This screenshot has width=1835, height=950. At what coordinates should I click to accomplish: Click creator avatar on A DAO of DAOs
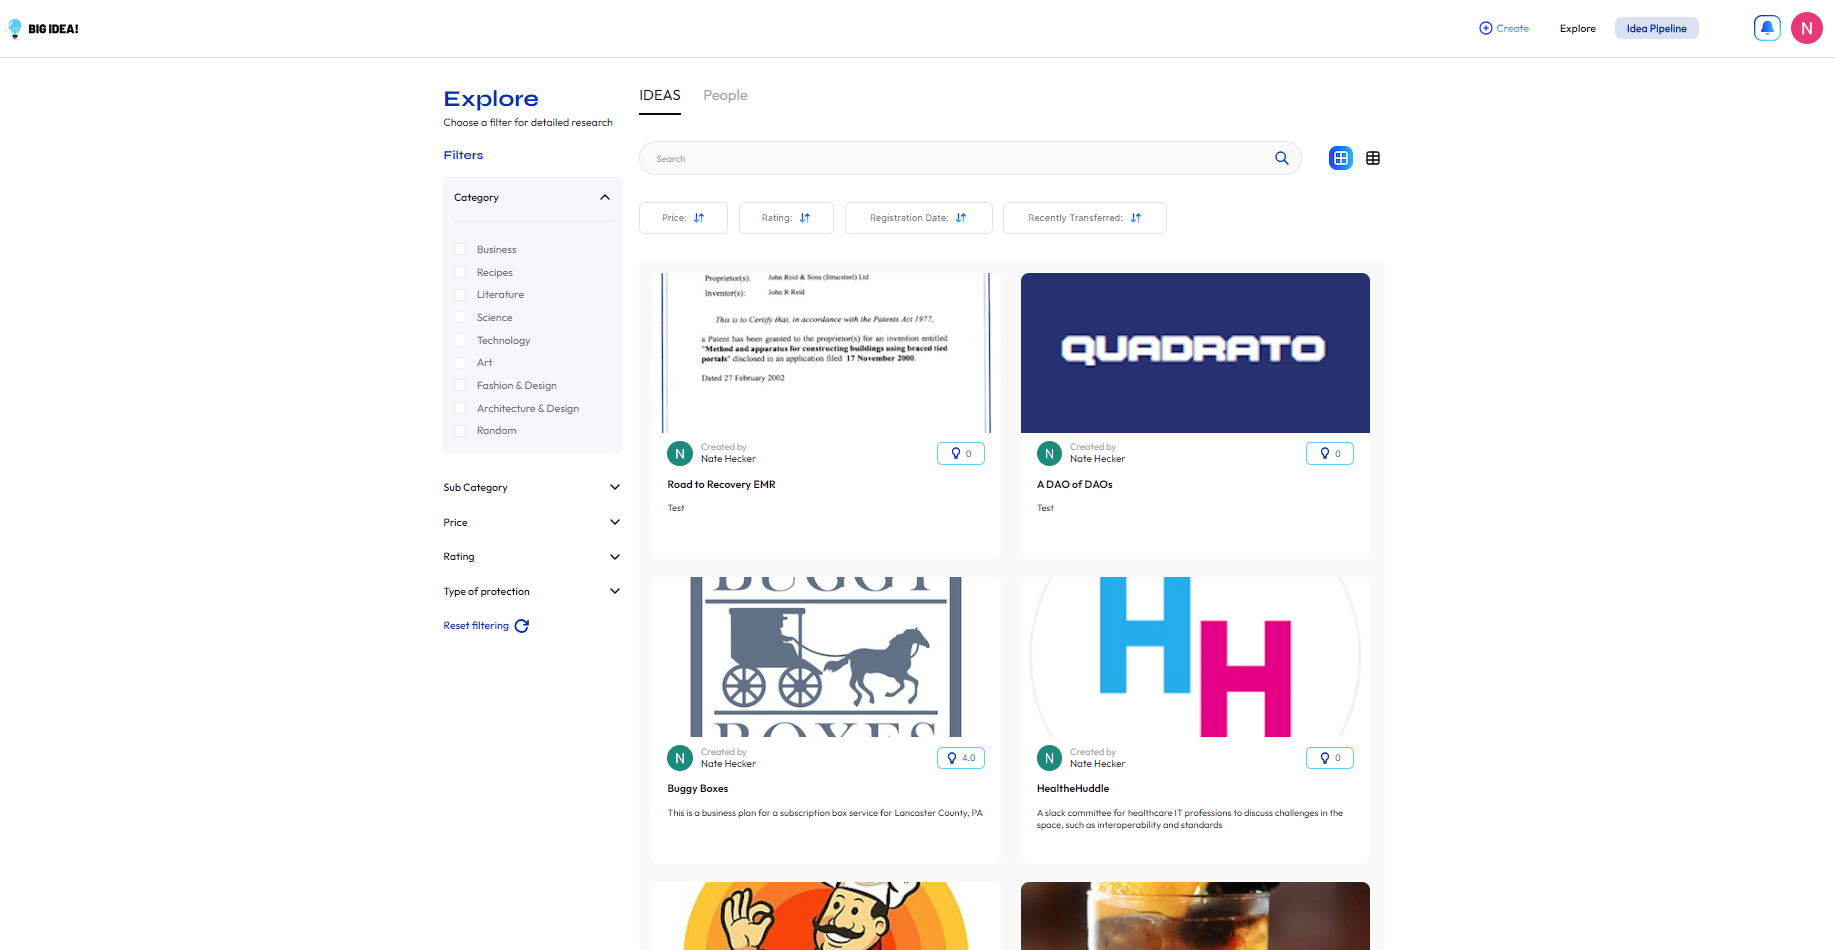click(x=1049, y=454)
